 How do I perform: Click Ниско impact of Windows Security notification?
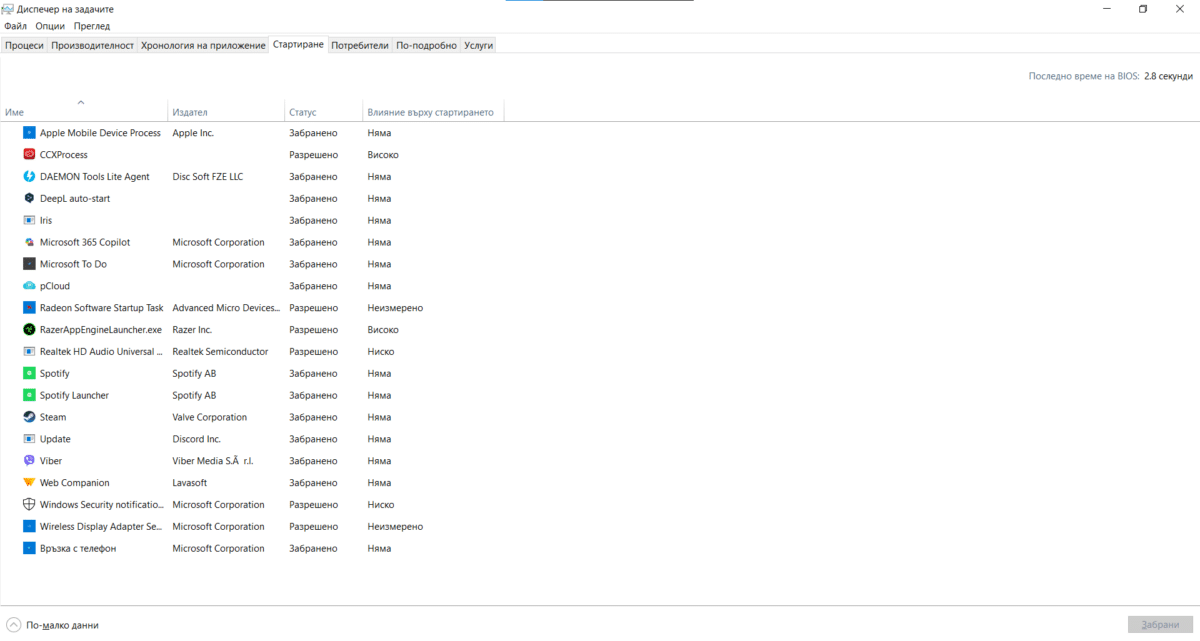pos(381,505)
